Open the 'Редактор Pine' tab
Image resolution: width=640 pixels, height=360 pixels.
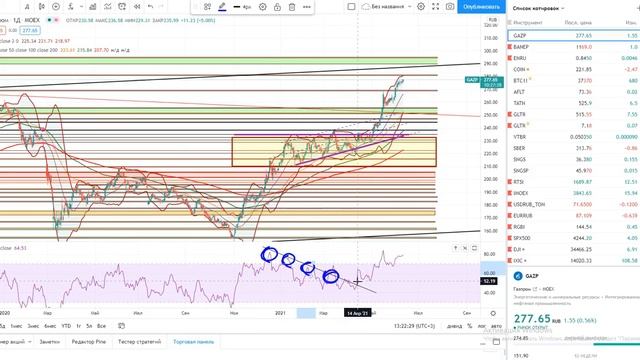[x=89, y=342]
